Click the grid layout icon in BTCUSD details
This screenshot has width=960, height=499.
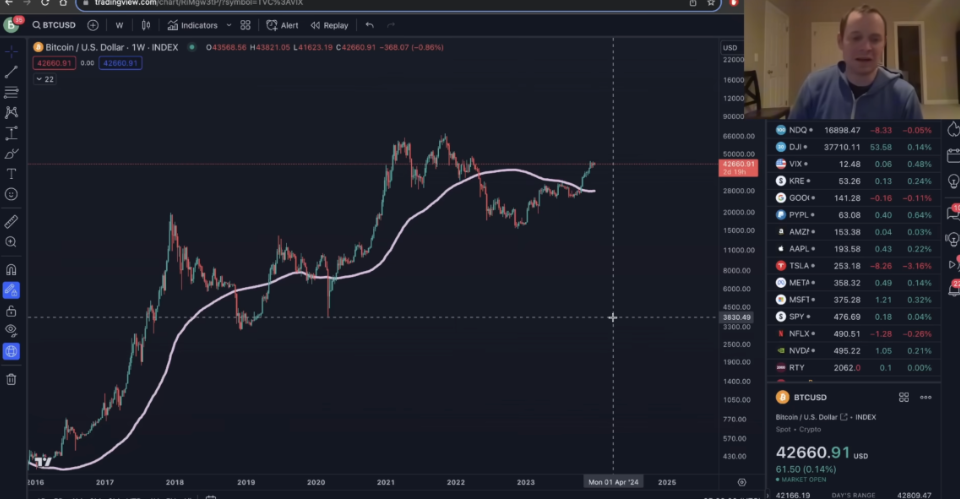tap(904, 397)
